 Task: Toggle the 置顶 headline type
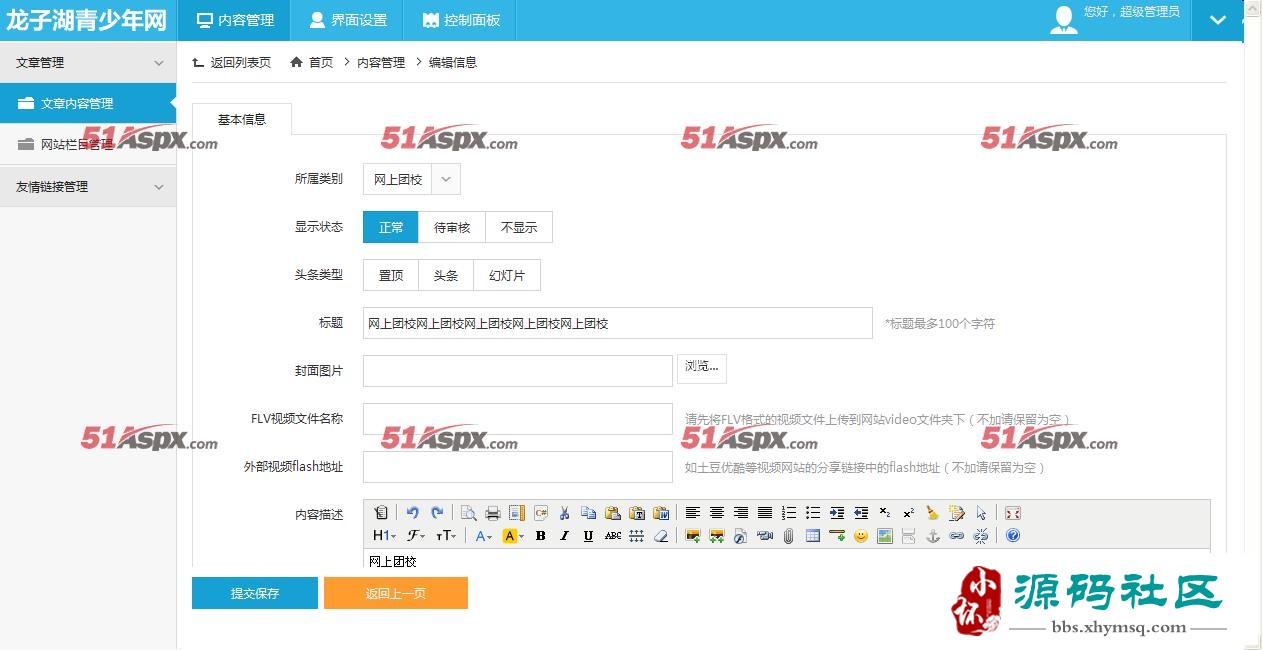pyautogui.click(x=391, y=275)
